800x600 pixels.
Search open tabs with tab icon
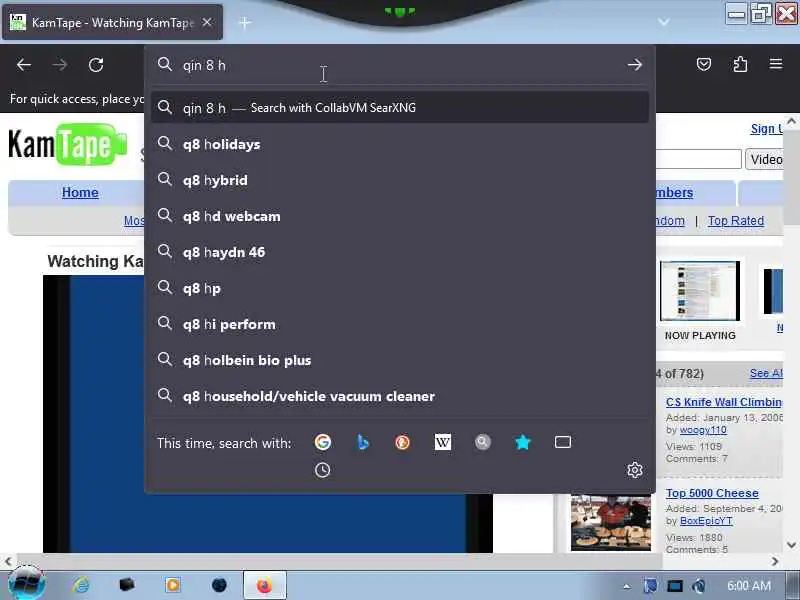click(x=563, y=442)
